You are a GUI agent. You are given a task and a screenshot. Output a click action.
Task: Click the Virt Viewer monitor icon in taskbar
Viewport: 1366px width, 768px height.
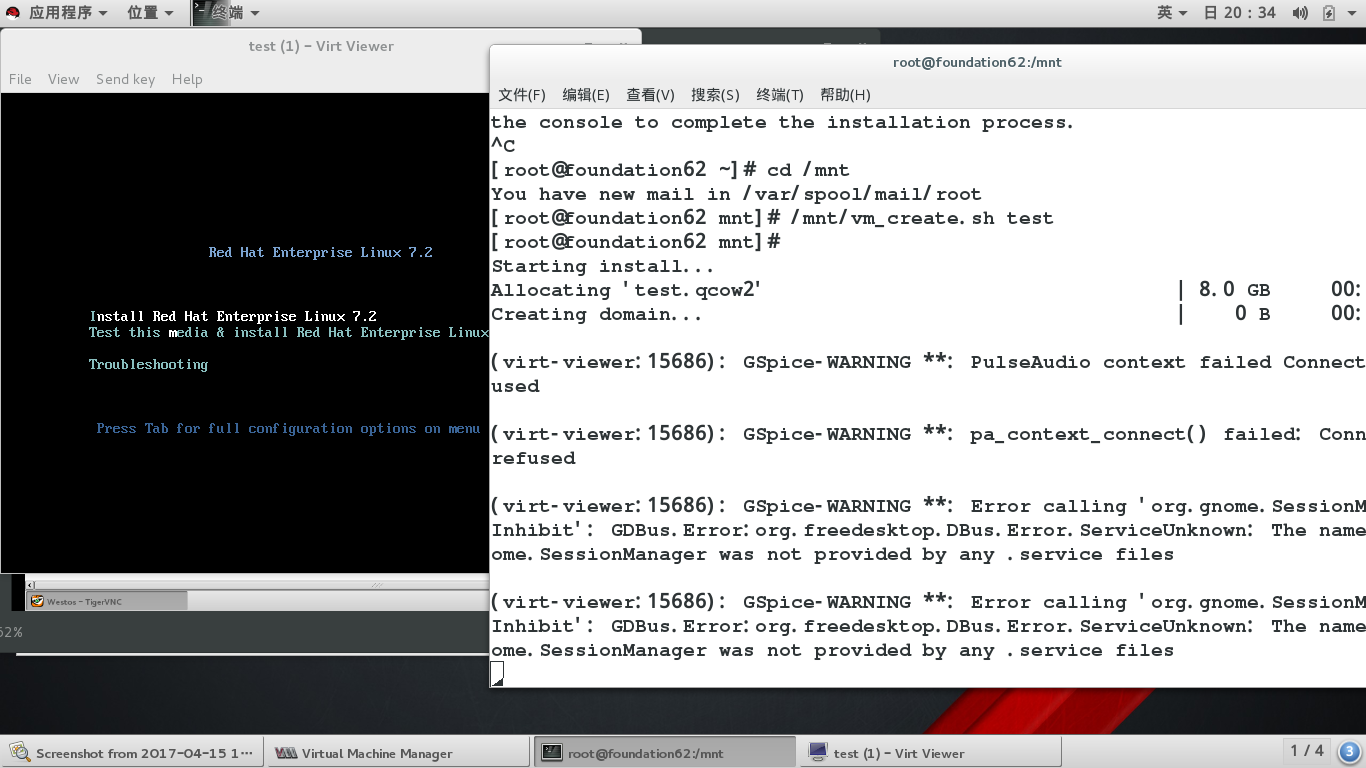coord(818,753)
